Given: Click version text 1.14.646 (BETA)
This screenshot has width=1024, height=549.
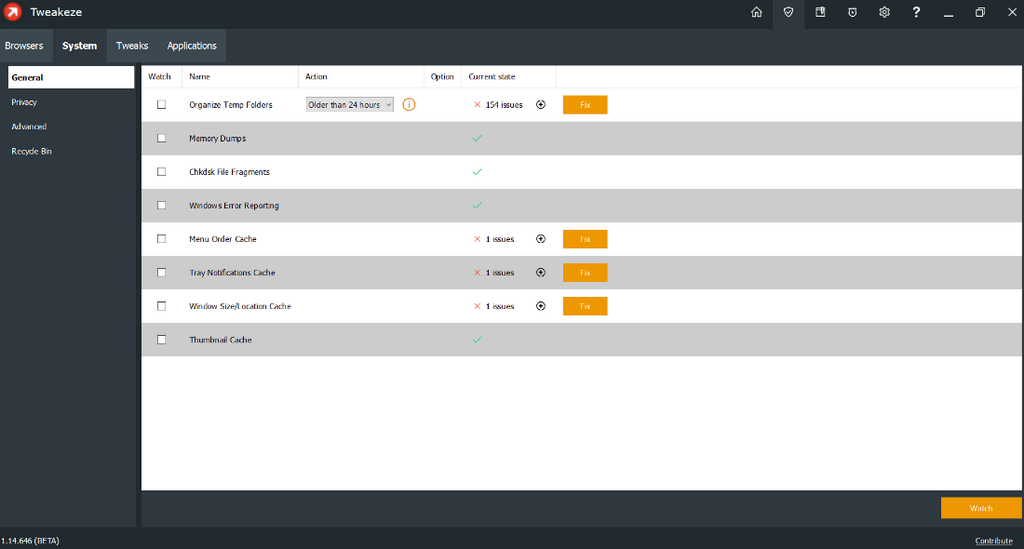Looking at the screenshot, I should point(30,541).
